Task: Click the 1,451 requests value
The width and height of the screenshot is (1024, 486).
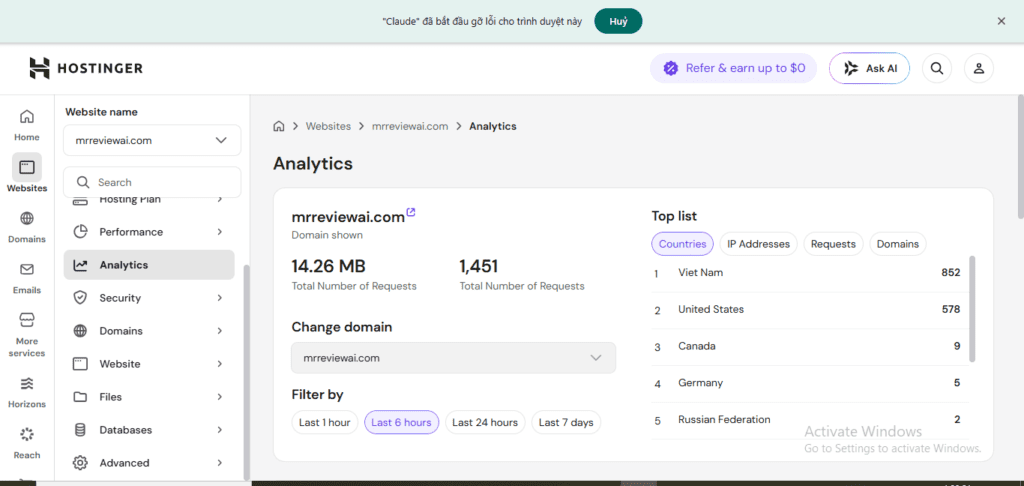Action: (479, 267)
